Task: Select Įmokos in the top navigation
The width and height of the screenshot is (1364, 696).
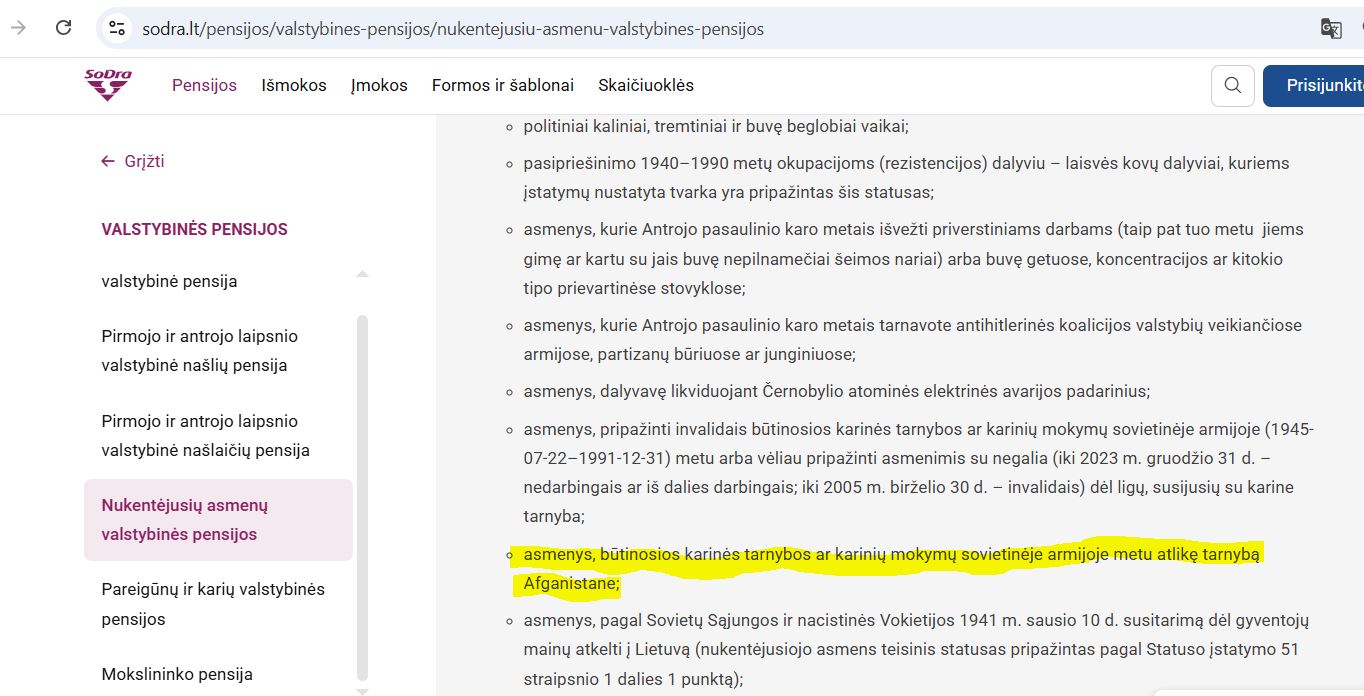Action: pyautogui.click(x=379, y=86)
